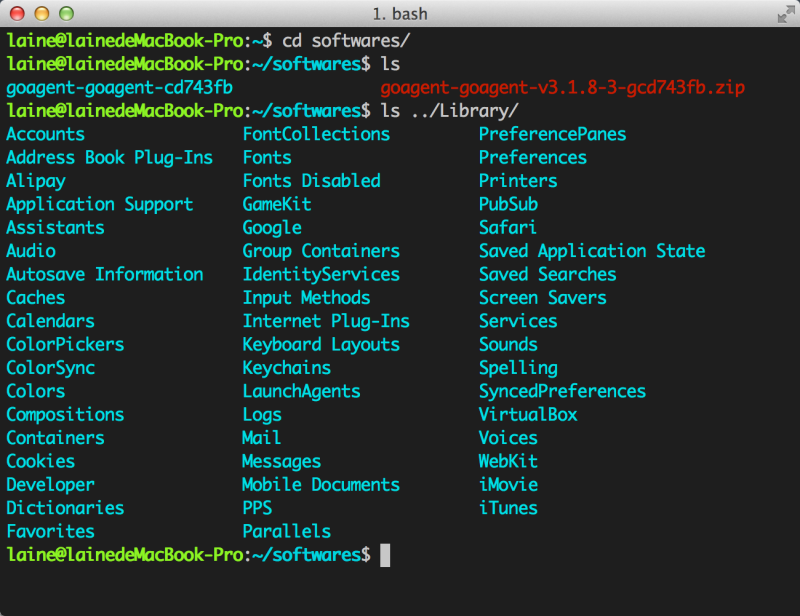Click 'Autosave Information' in the first column
The height and width of the screenshot is (616, 800).
coord(104,274)
